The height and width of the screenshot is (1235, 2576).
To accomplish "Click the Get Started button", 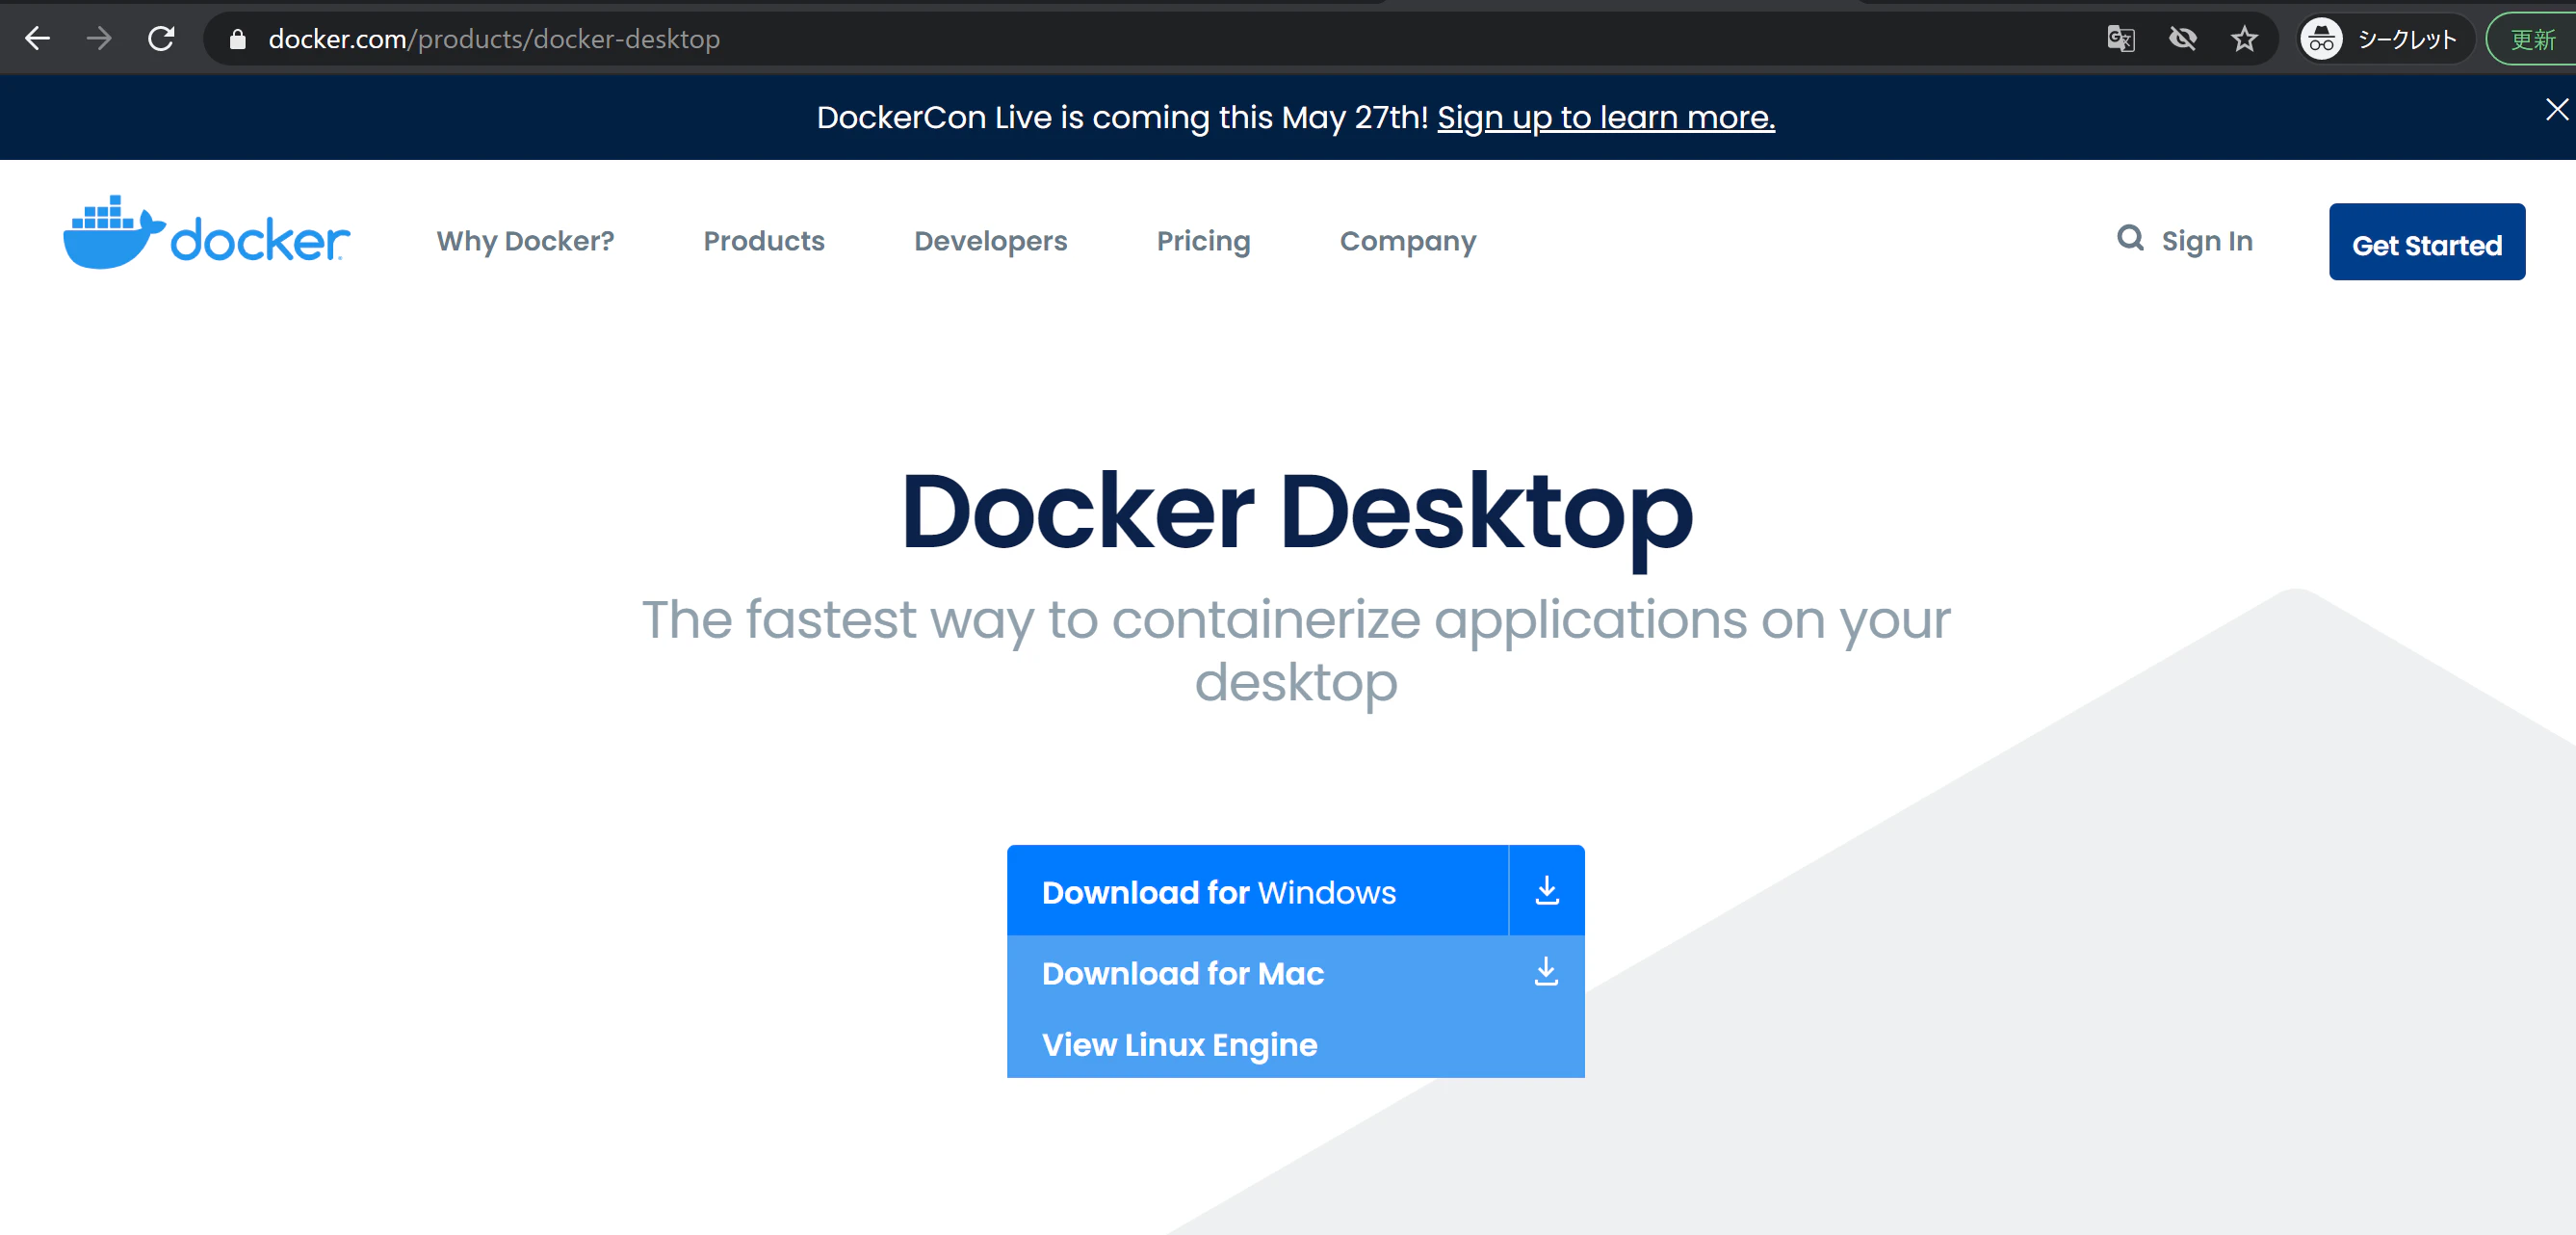I will tap(2426, 242).
